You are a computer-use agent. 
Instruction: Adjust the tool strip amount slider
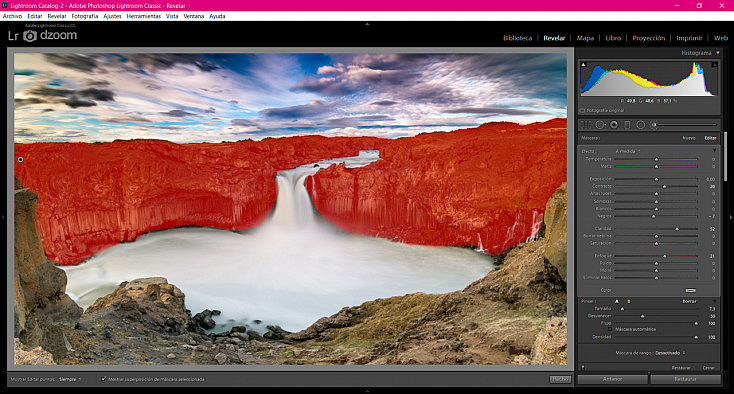[x=686, y=125]
